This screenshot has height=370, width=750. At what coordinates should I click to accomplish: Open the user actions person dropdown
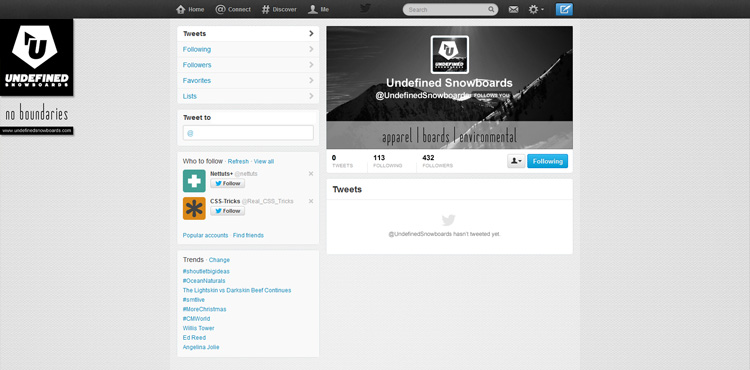(516, 161)
